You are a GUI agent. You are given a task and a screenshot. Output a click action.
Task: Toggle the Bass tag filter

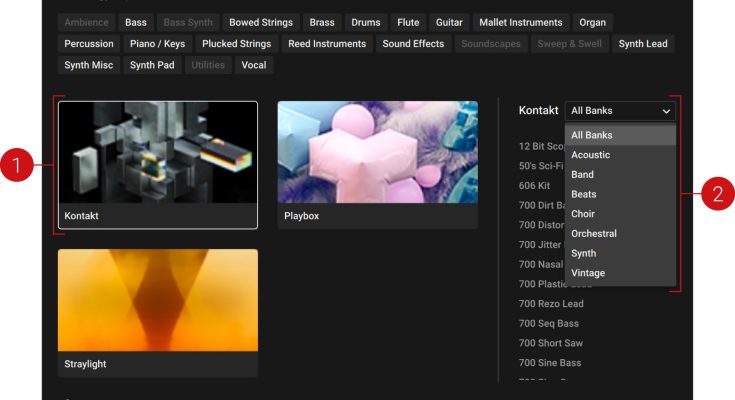135,22
